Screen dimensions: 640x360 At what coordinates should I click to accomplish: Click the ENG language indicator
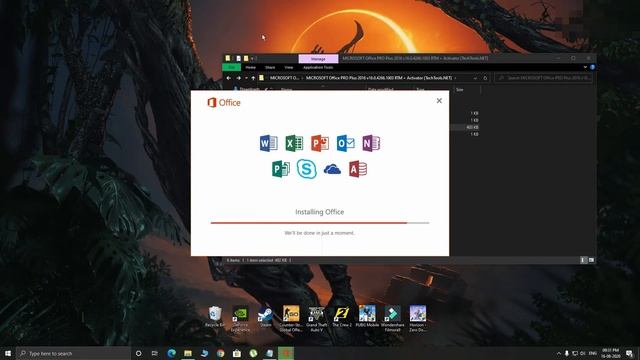tap(593, 353)
